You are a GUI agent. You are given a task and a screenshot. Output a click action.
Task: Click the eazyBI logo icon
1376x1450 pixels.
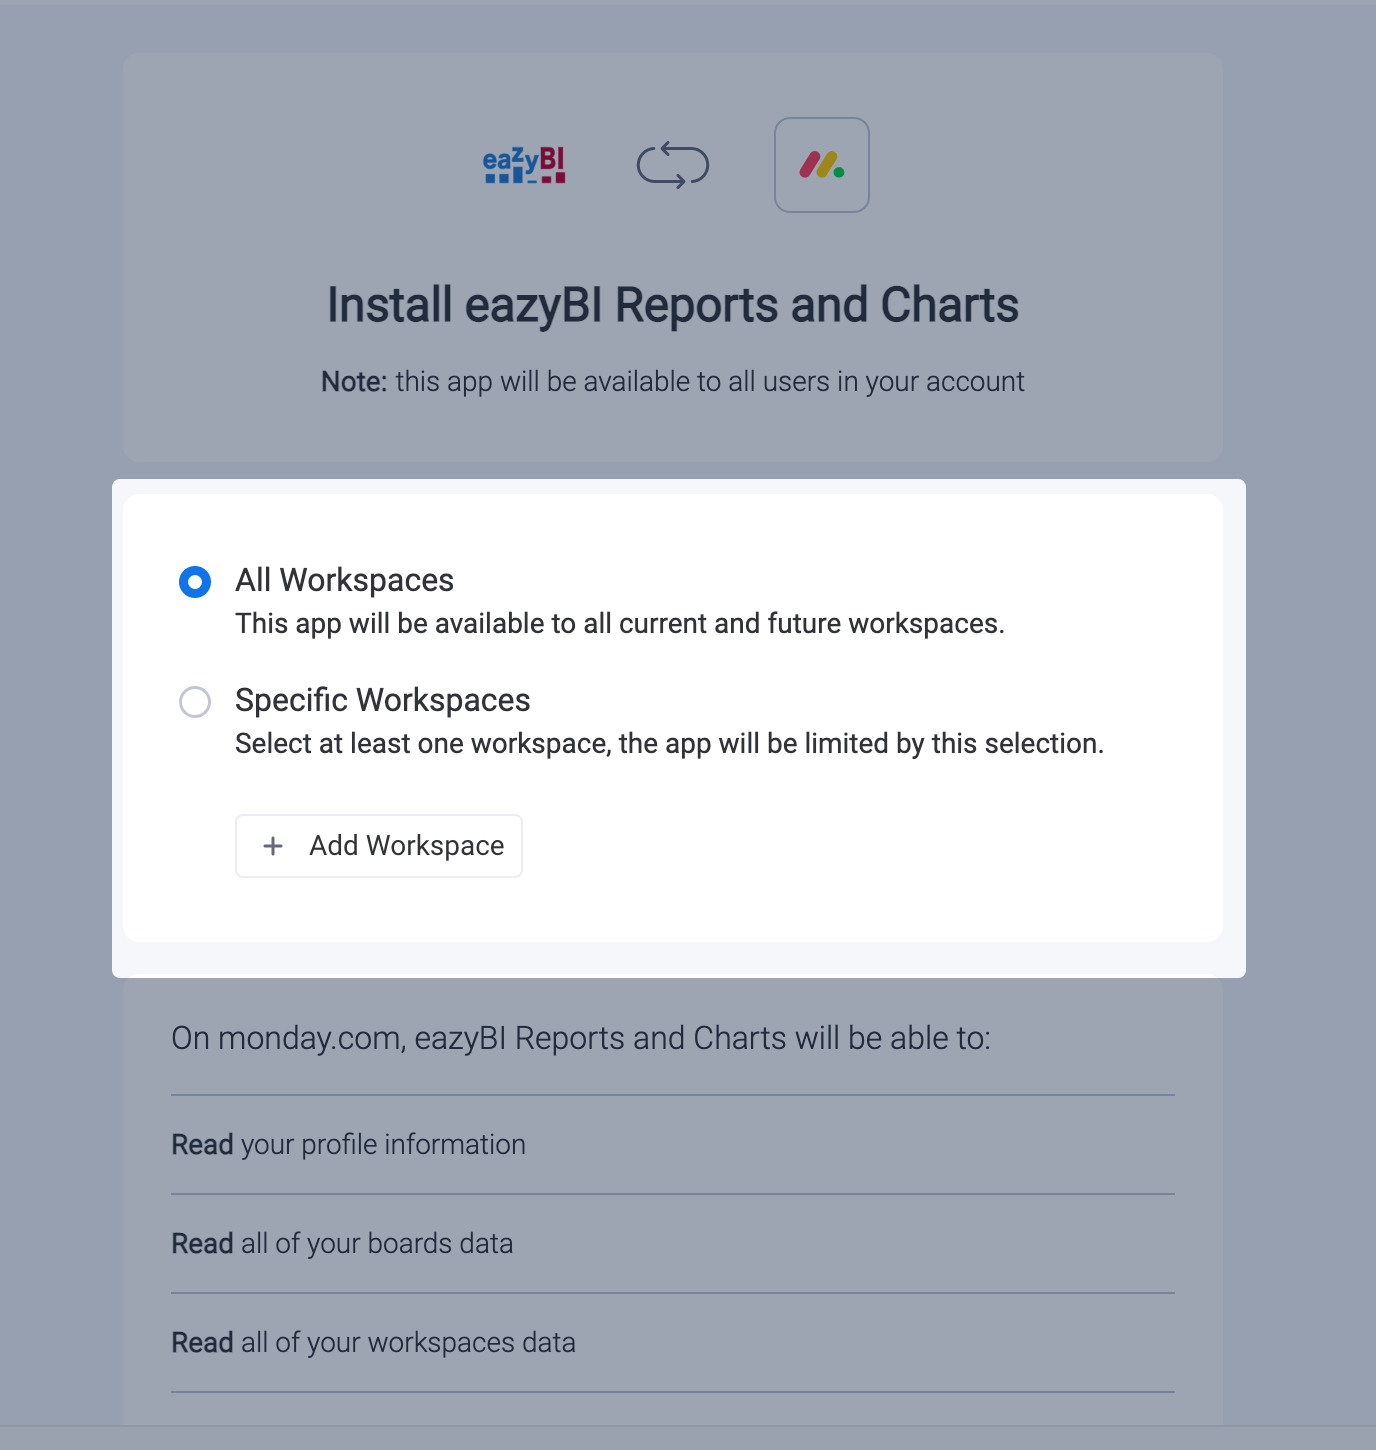tap(524, 165)
